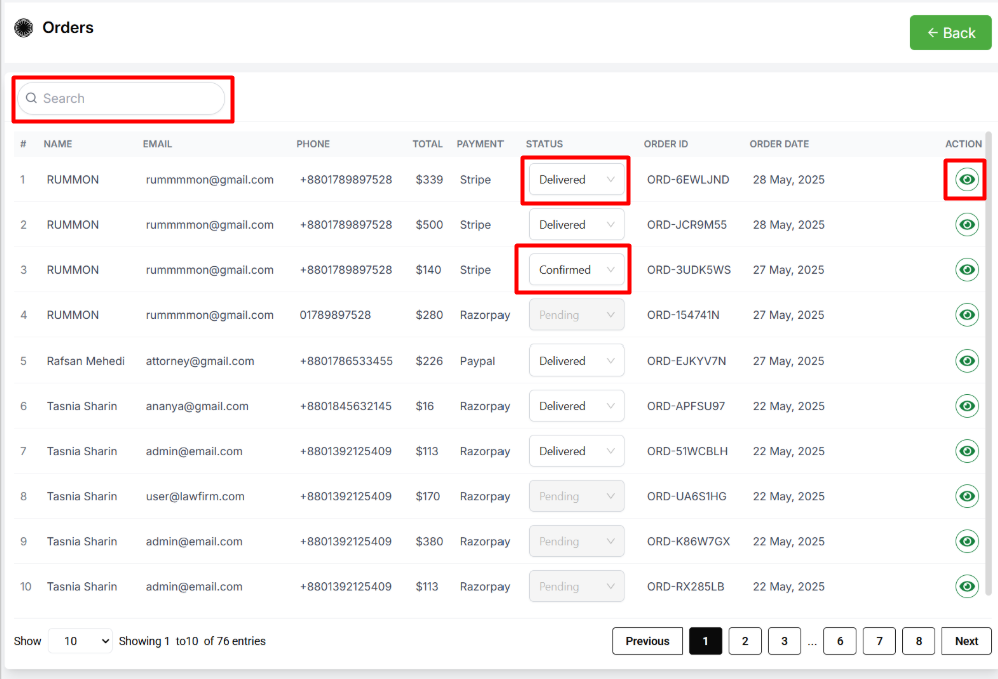View order ORD-51WCBLH details eye icon
Image resolution: width=998 pixels, height=679 pixels.
pos(966,451)
